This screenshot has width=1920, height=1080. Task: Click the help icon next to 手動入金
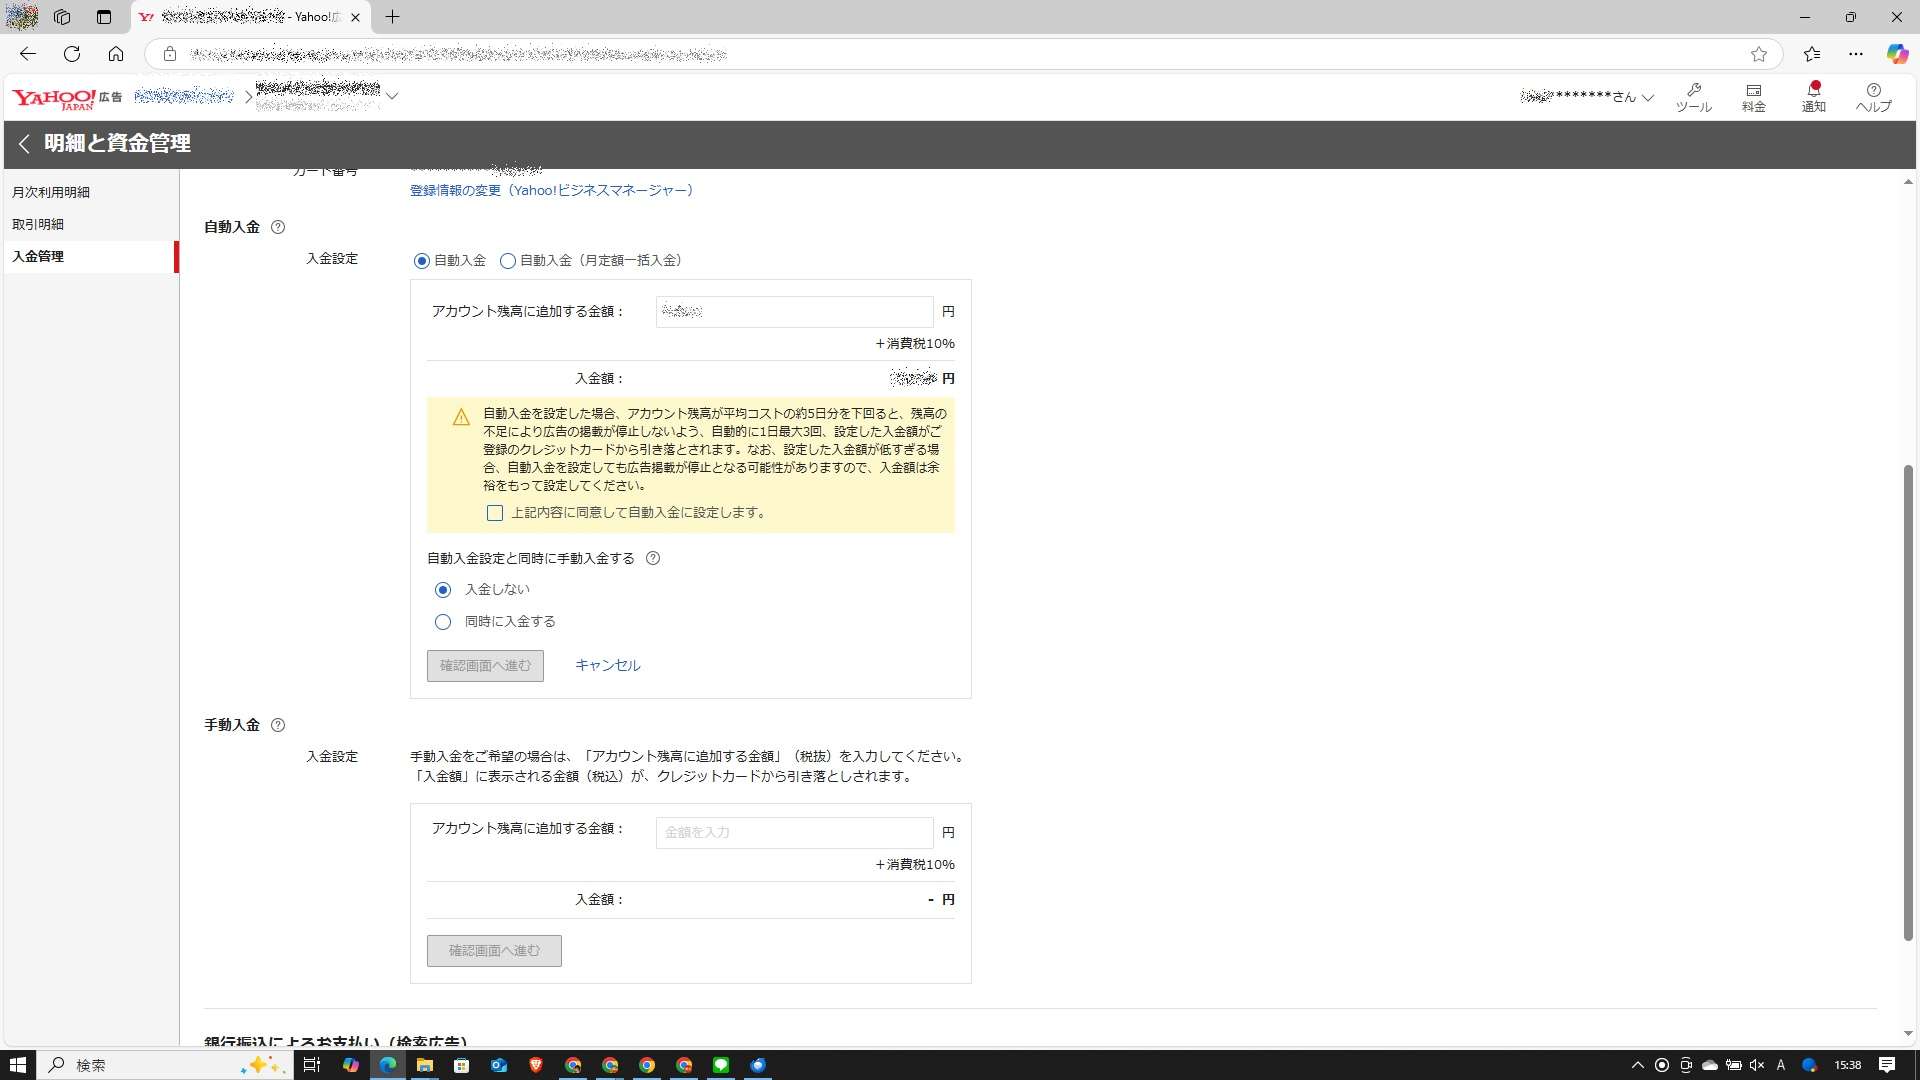(278, 725)
